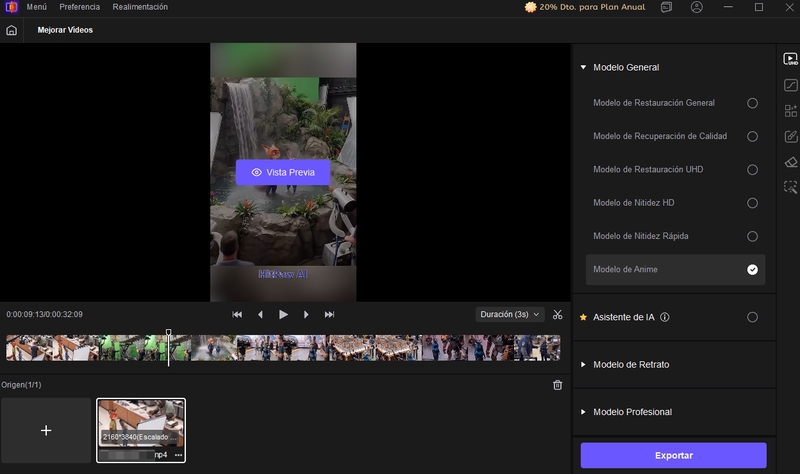
Task: Open the video enhancer UHD tool icon
Action: [x=790, y=60]
